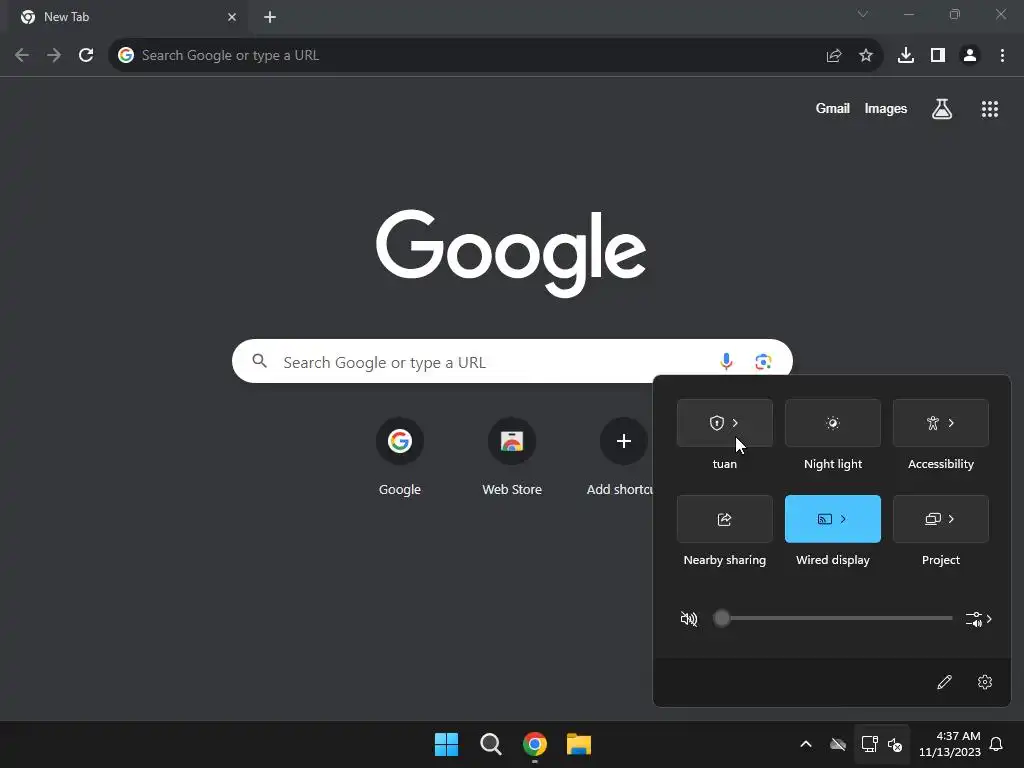Mute or unmute the speaker icon
1024x768 pixels.
pyautogui.click(x=689, y=618)
